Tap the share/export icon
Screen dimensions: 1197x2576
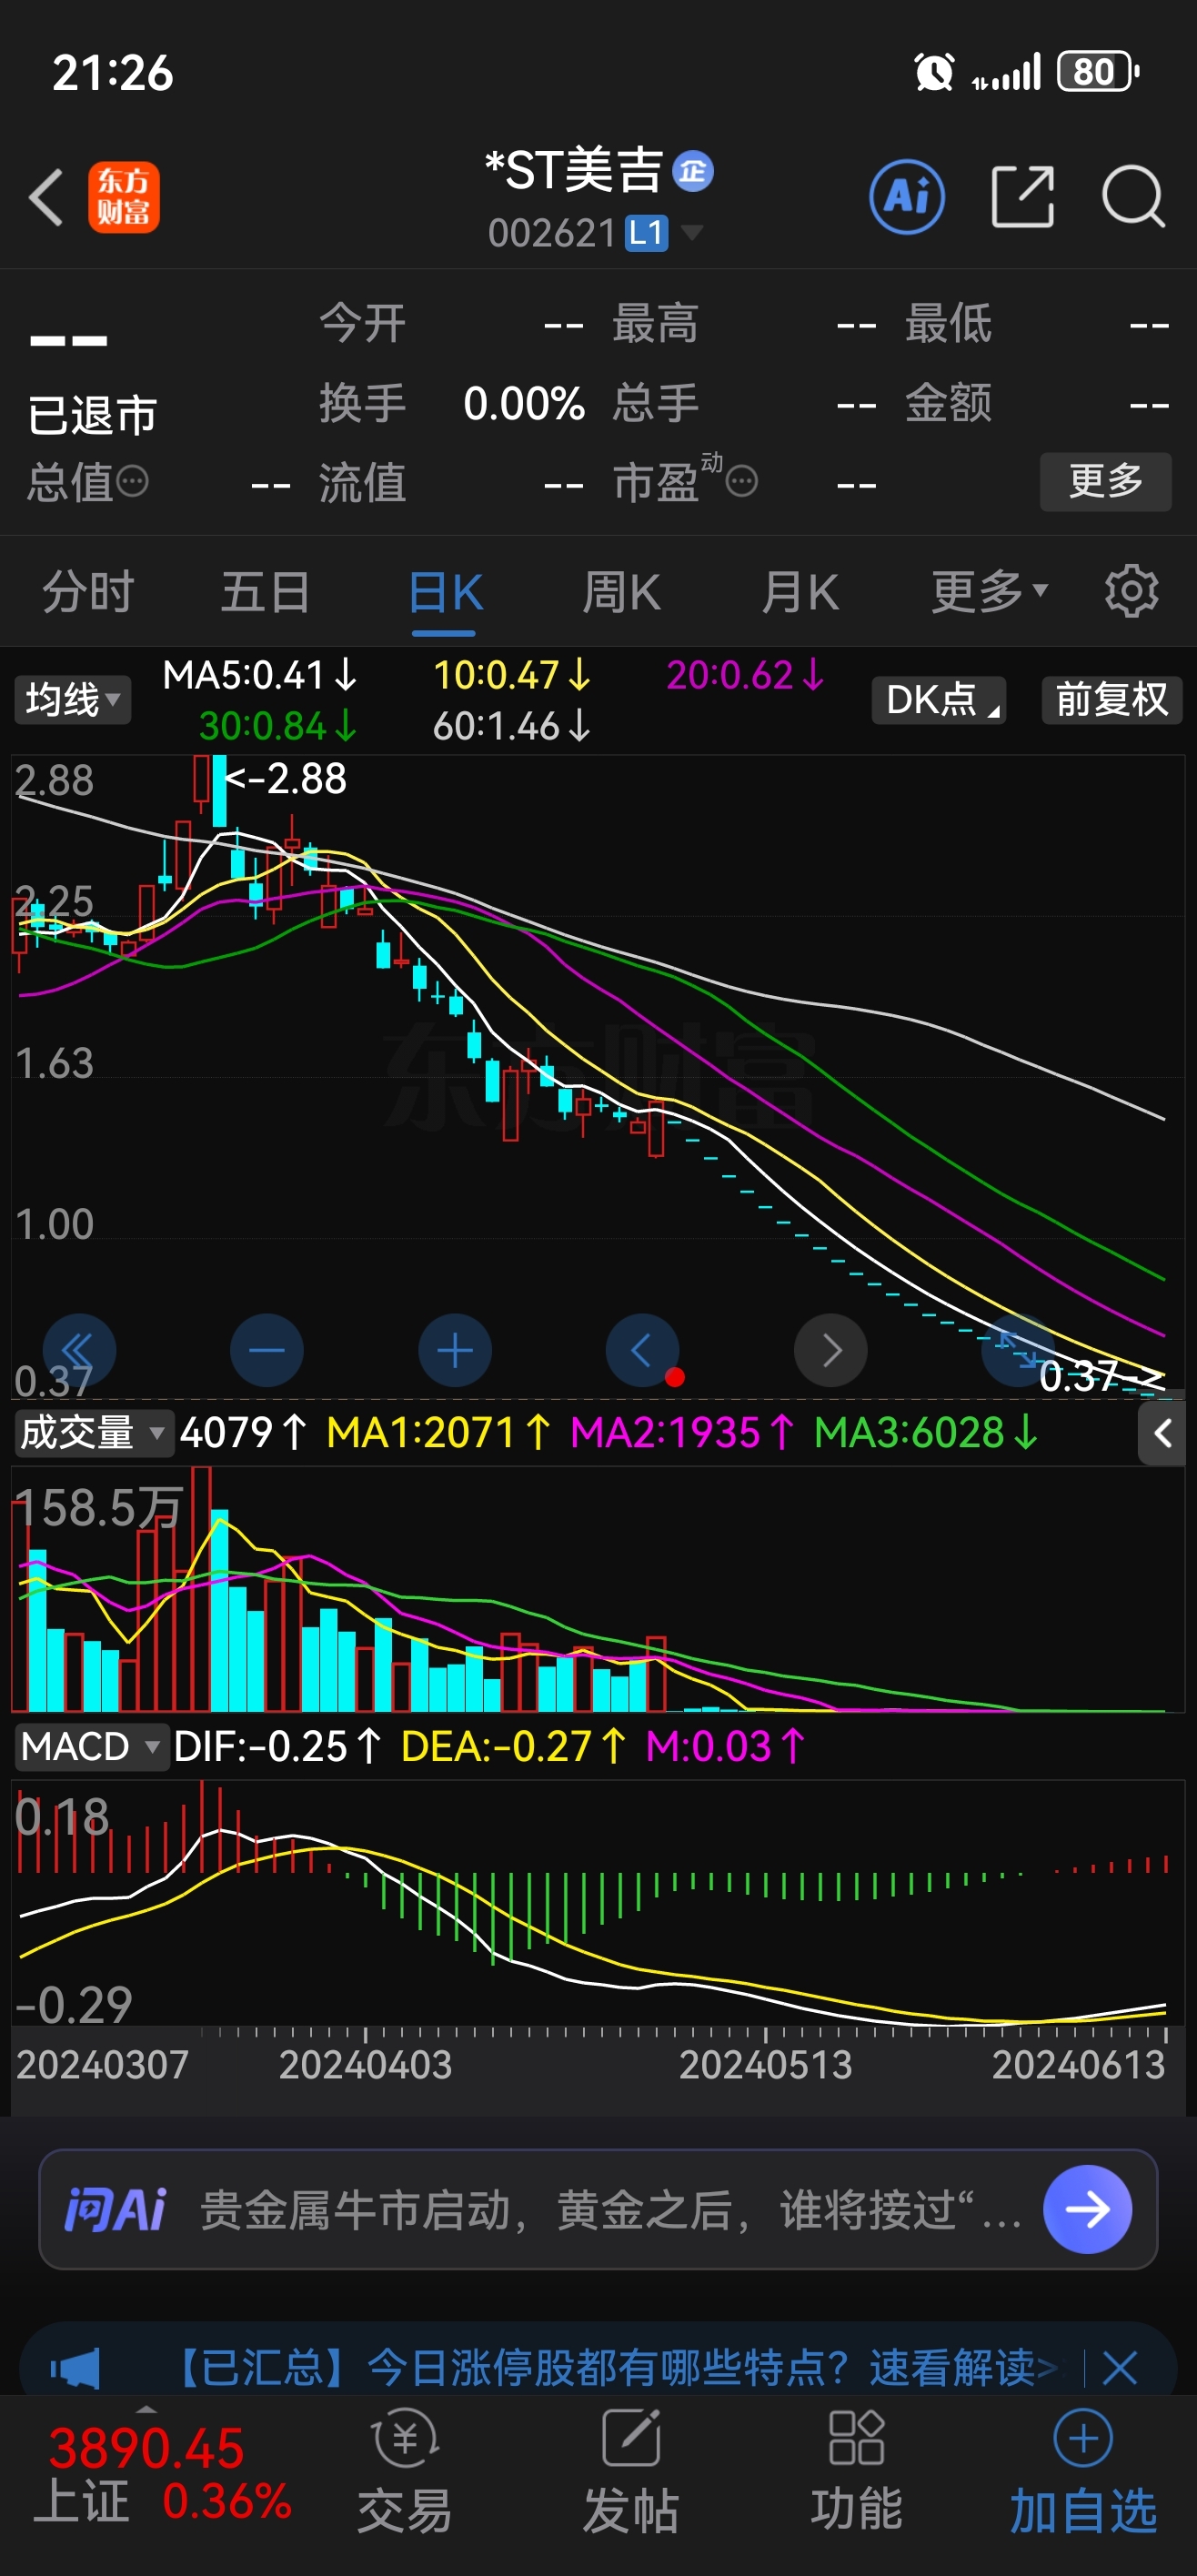point(1023,197)
